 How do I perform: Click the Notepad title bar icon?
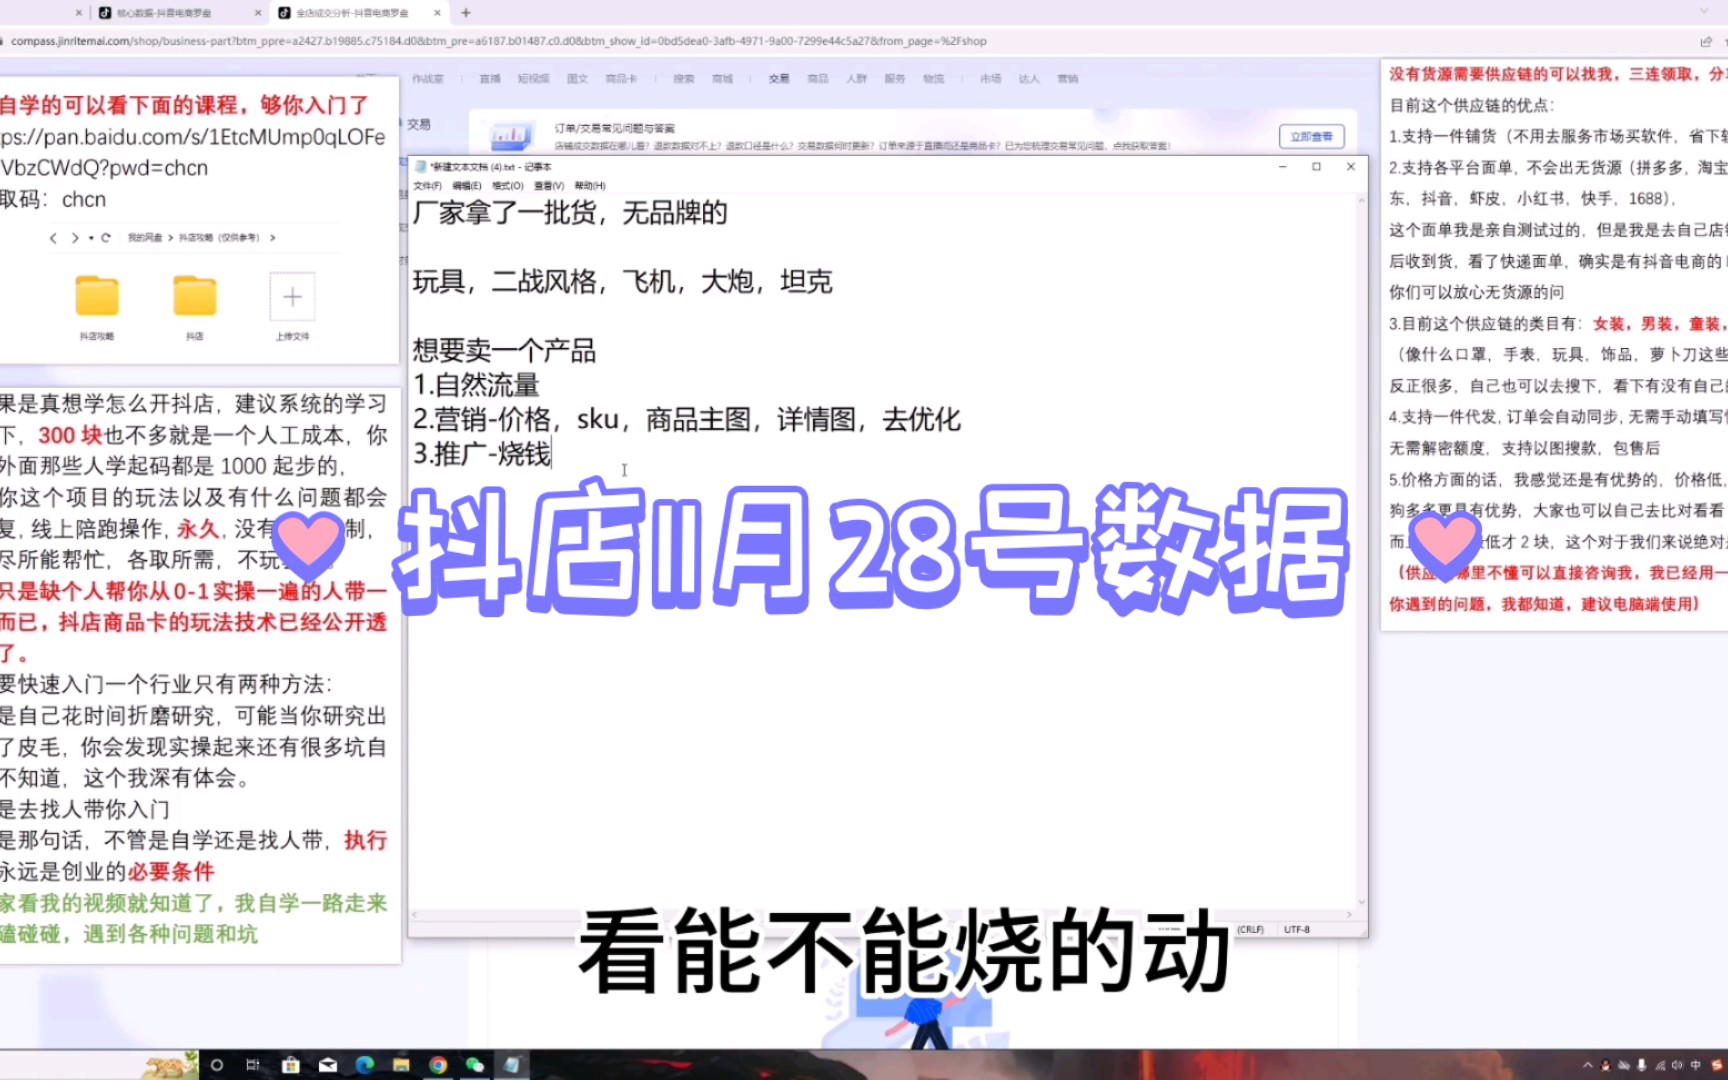point(421,167)
